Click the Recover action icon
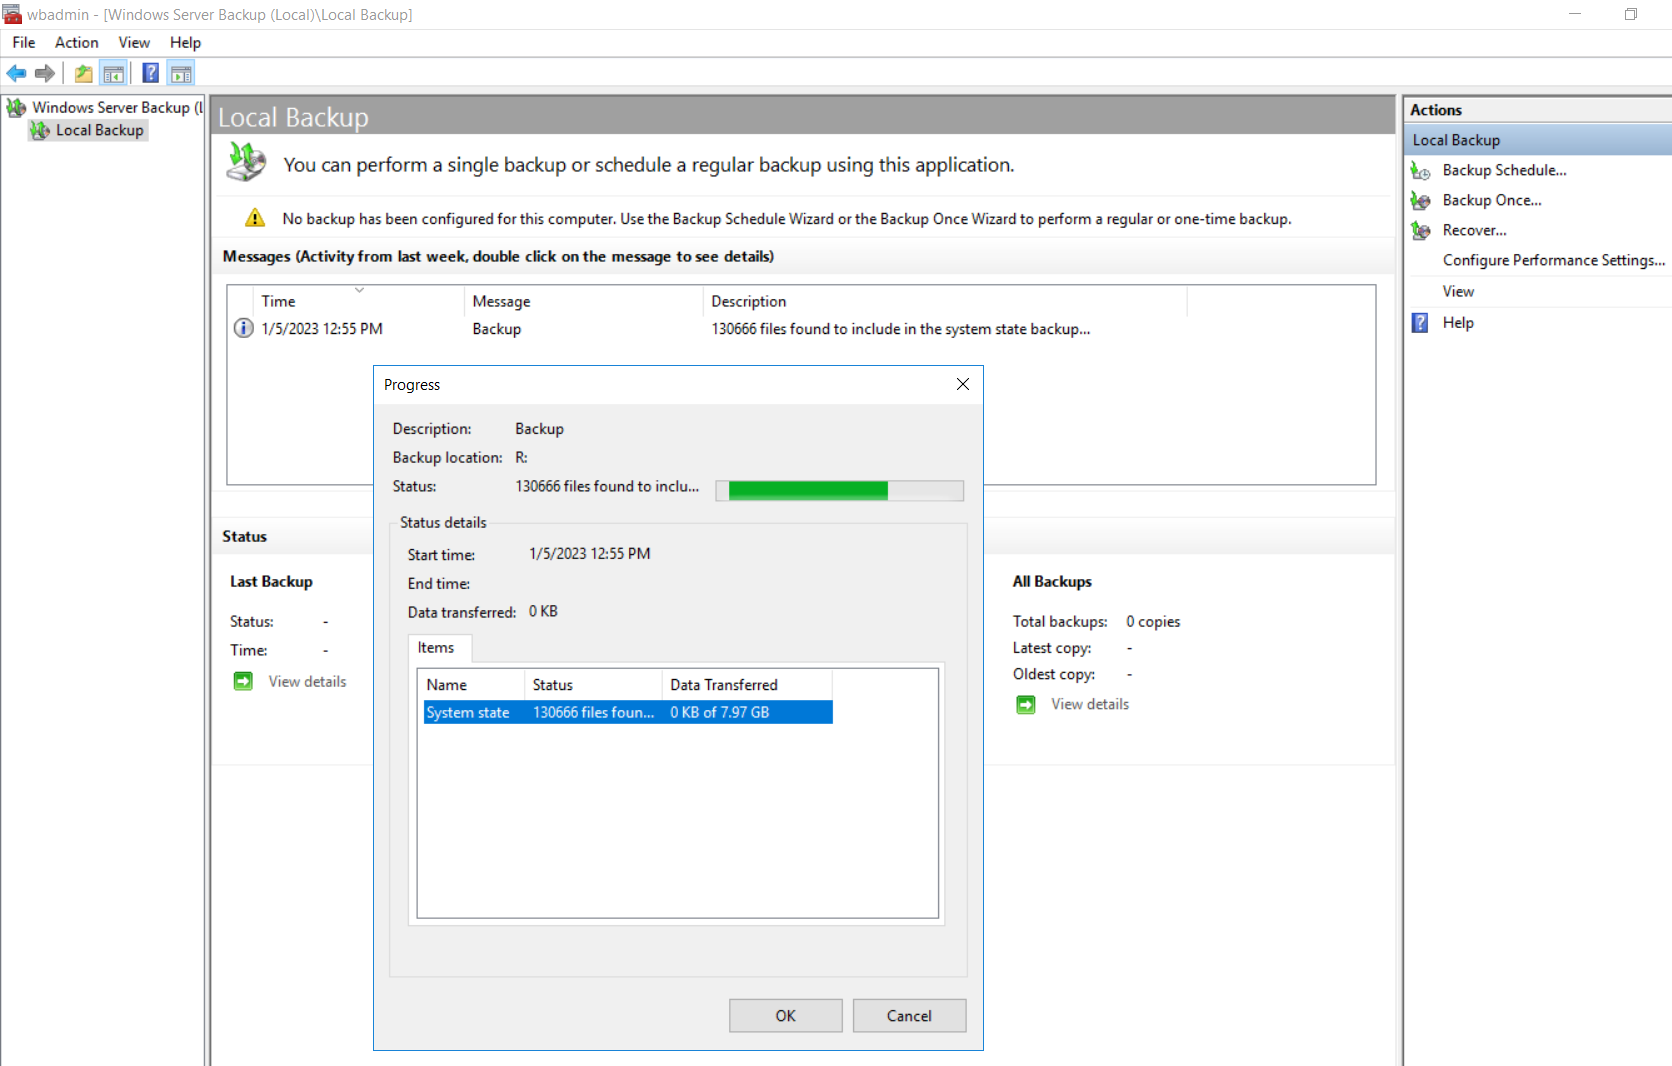Image resolution: width=1672 pixels, height=1066 pixels. [1420, 231]
